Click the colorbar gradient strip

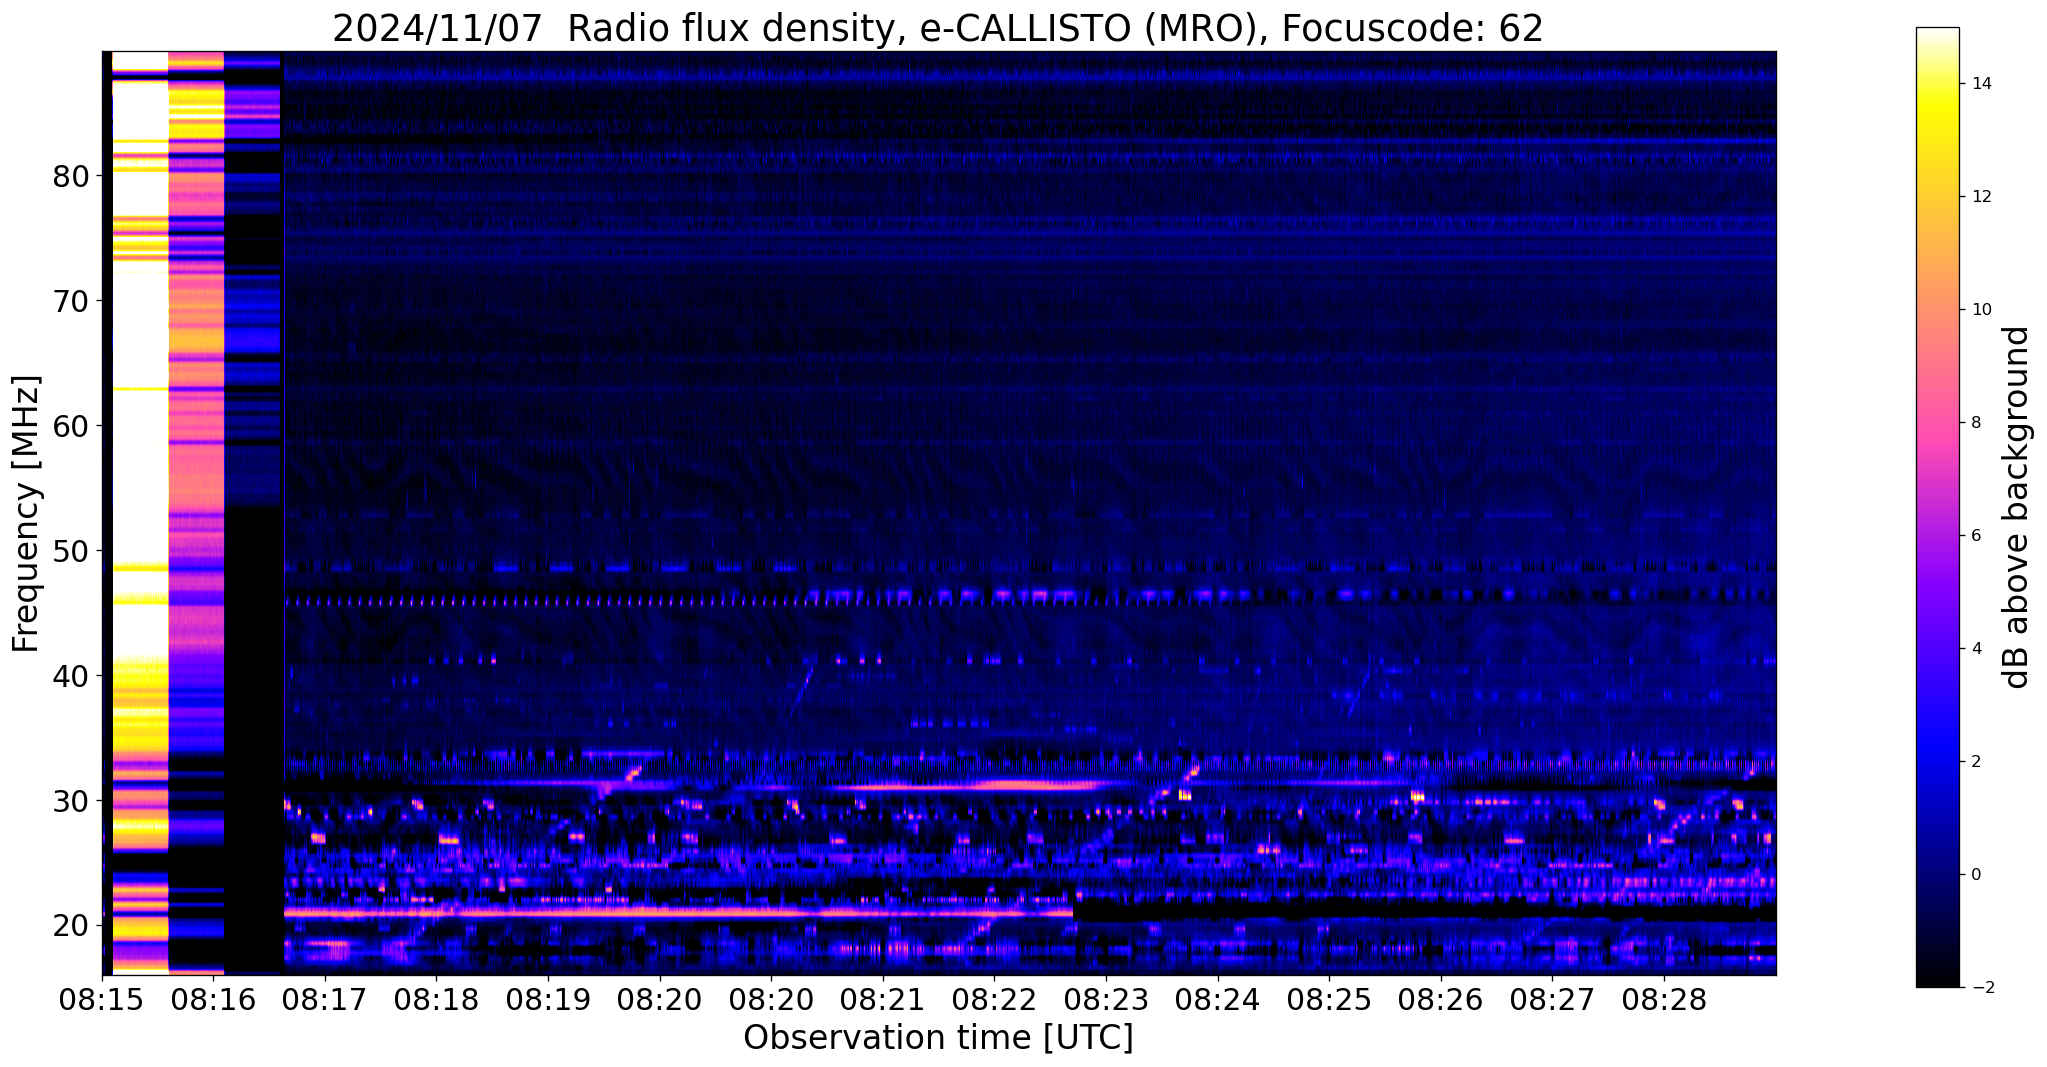[x=1937, y=507]
